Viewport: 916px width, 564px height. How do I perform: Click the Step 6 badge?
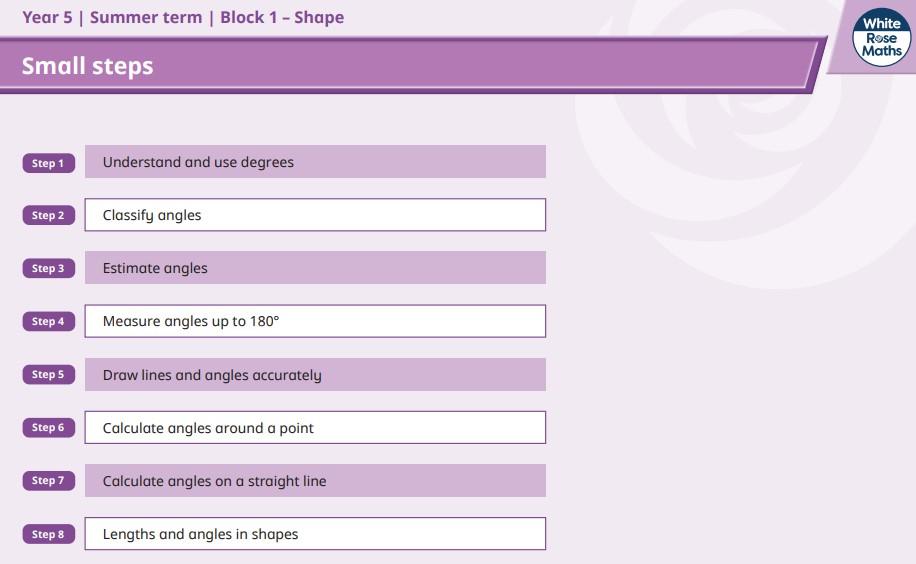48,428
